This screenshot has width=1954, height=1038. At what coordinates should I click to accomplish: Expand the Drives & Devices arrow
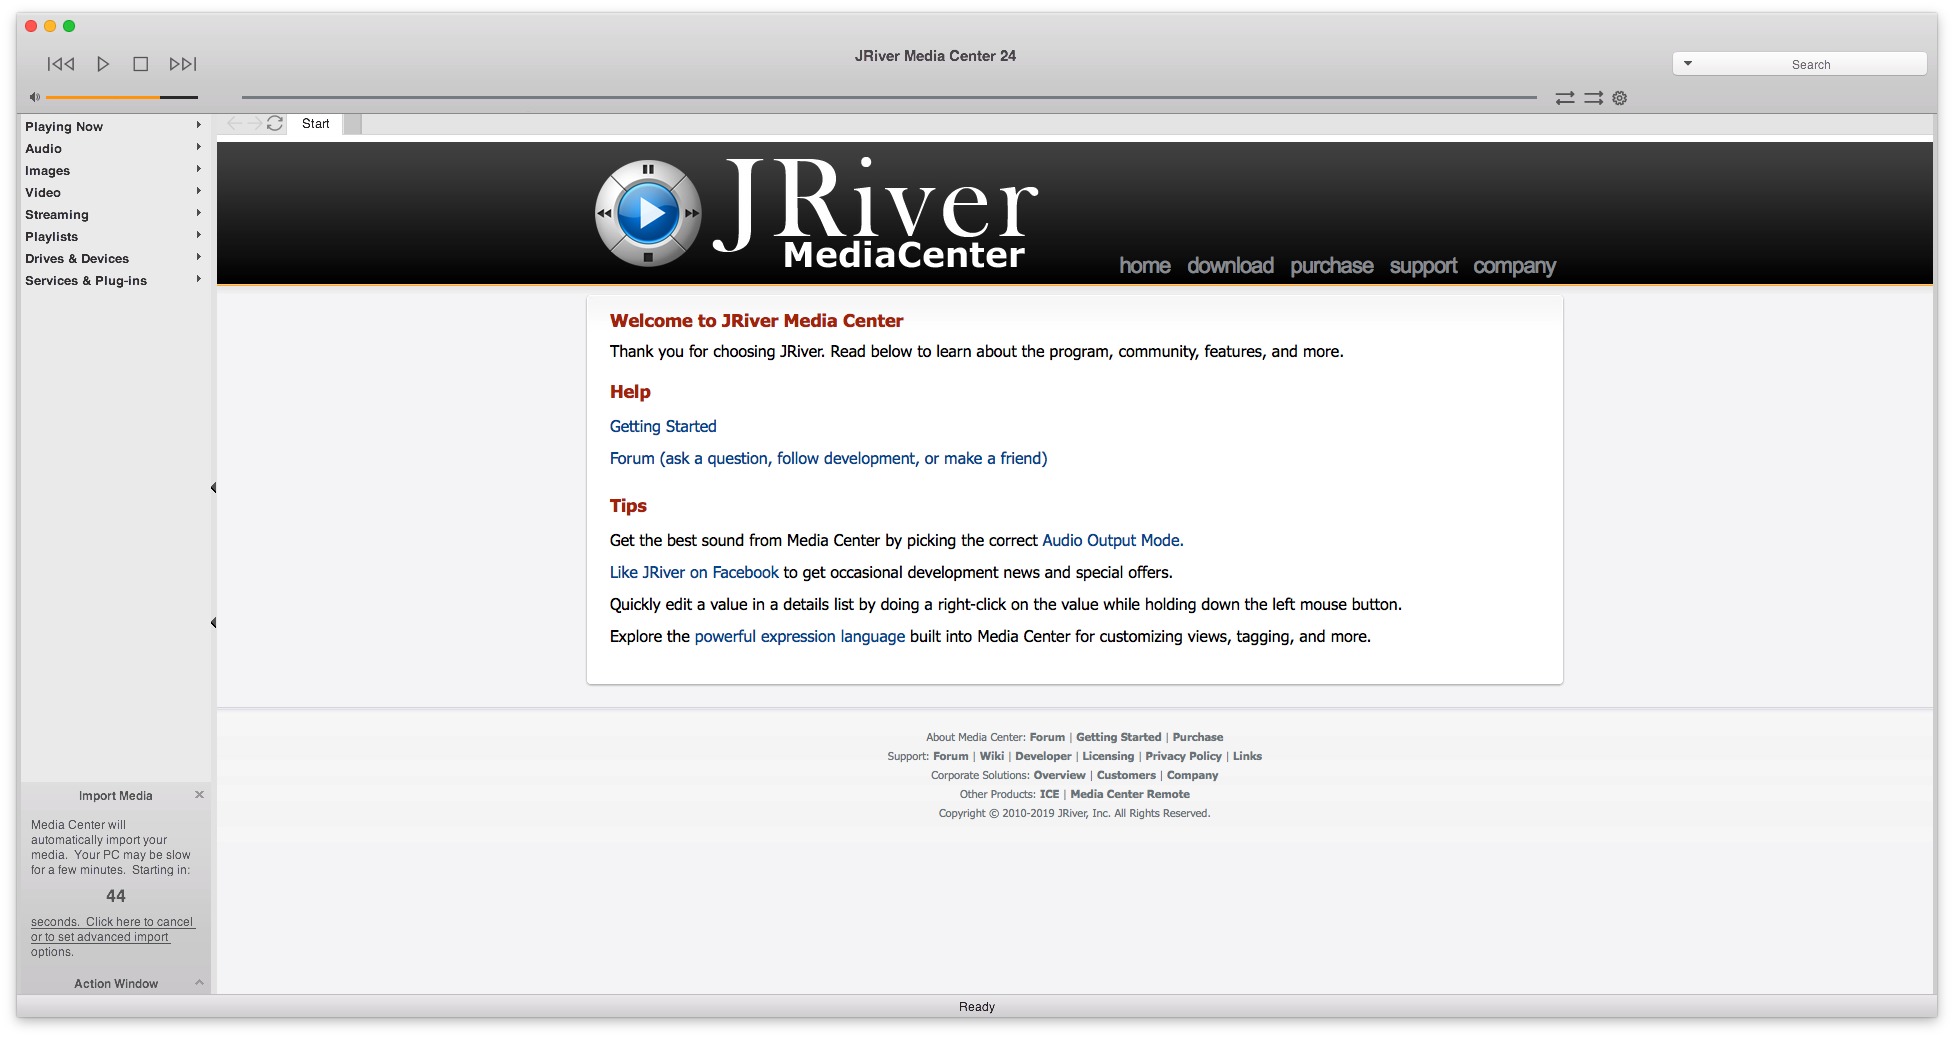coord(199,257)
